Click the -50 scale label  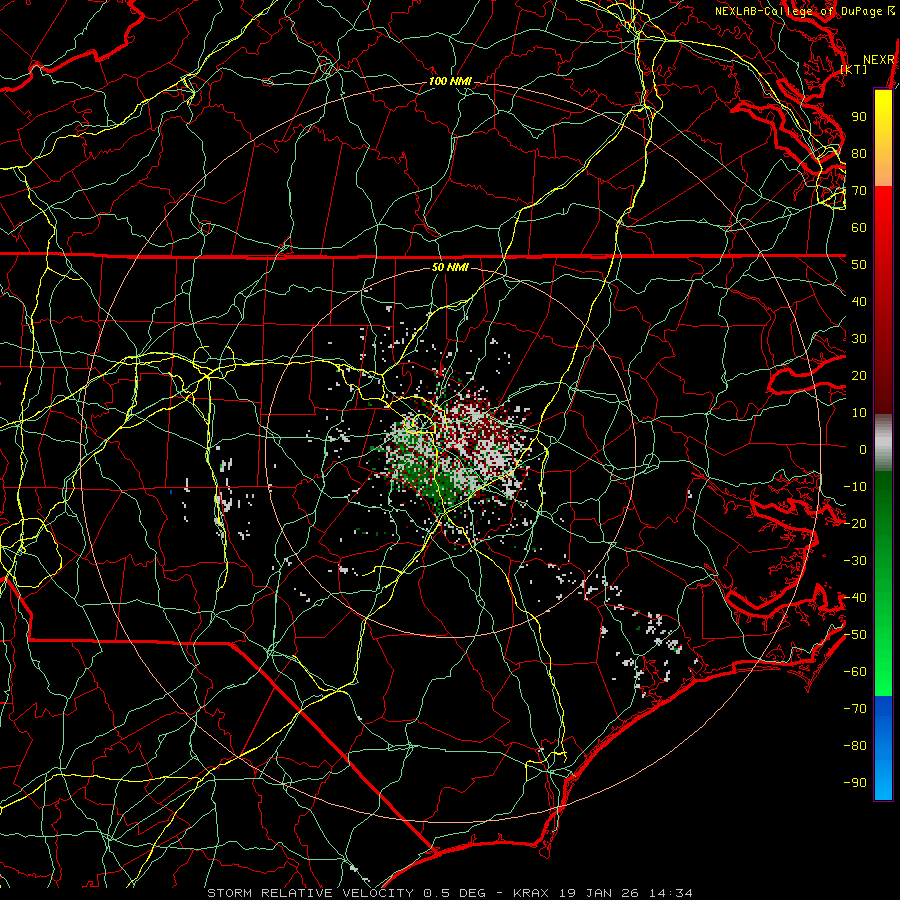tap(855, 635)
